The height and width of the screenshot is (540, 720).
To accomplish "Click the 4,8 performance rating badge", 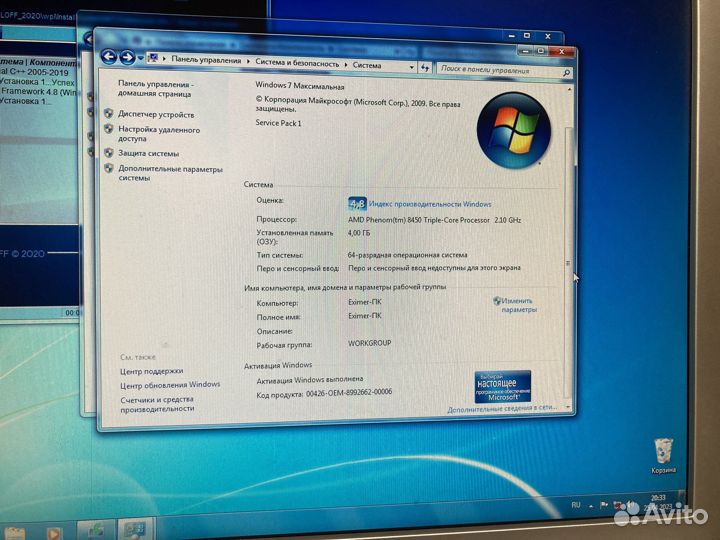I will click(357, 203).
